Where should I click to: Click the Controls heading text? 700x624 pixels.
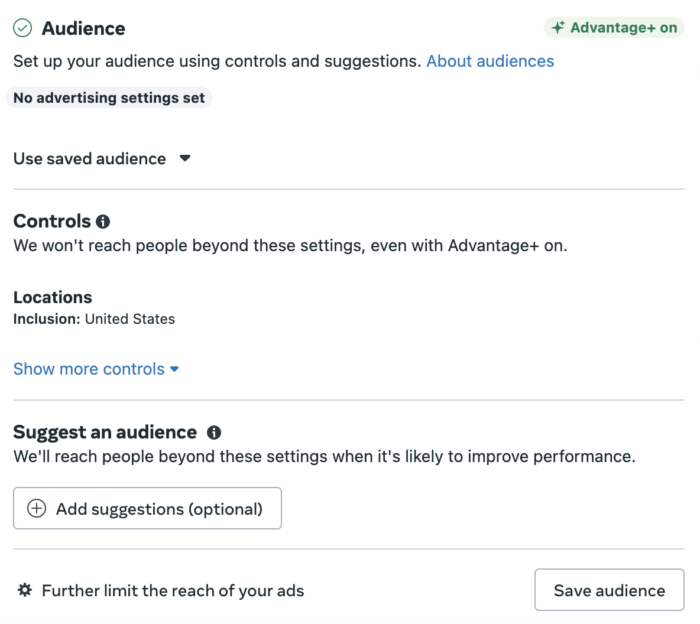tap(52, 221)
